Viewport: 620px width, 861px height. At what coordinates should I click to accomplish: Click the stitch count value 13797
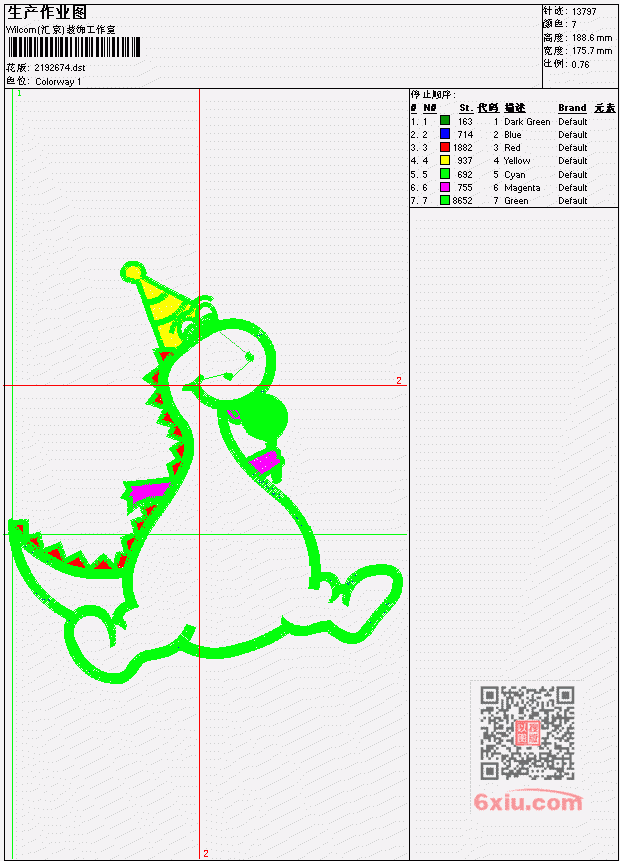(x=584, y=11)
